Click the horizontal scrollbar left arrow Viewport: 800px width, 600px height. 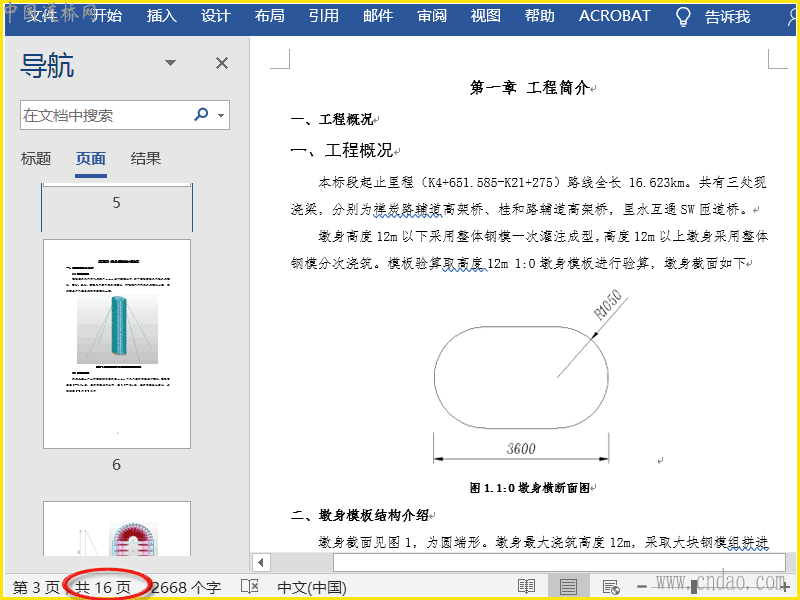(261, 563)
